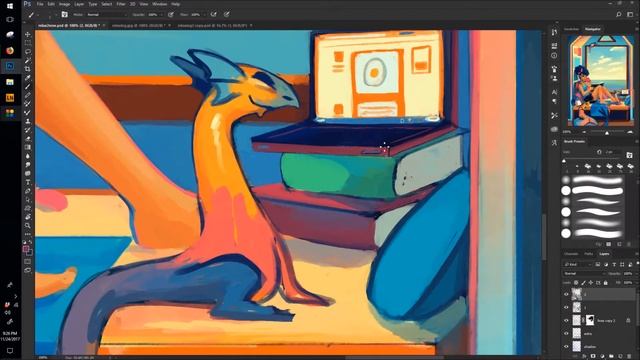Switch foreground and background colors arrow
The image size is (640, 360).
tap(30, 242)
